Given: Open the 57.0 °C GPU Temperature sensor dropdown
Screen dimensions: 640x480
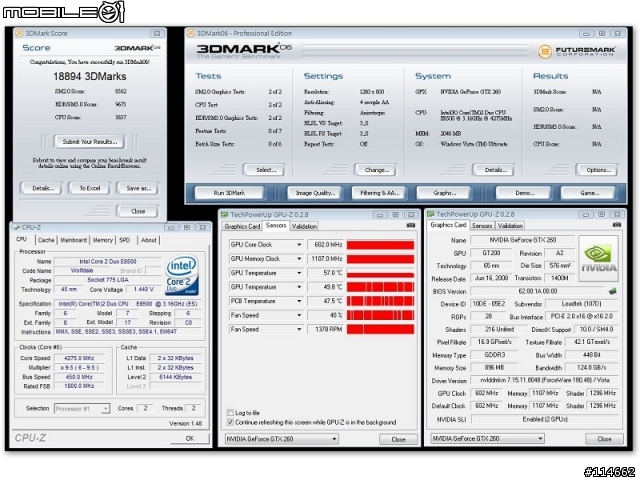Looking at the screenshot, I should click(x=299, y=273).
